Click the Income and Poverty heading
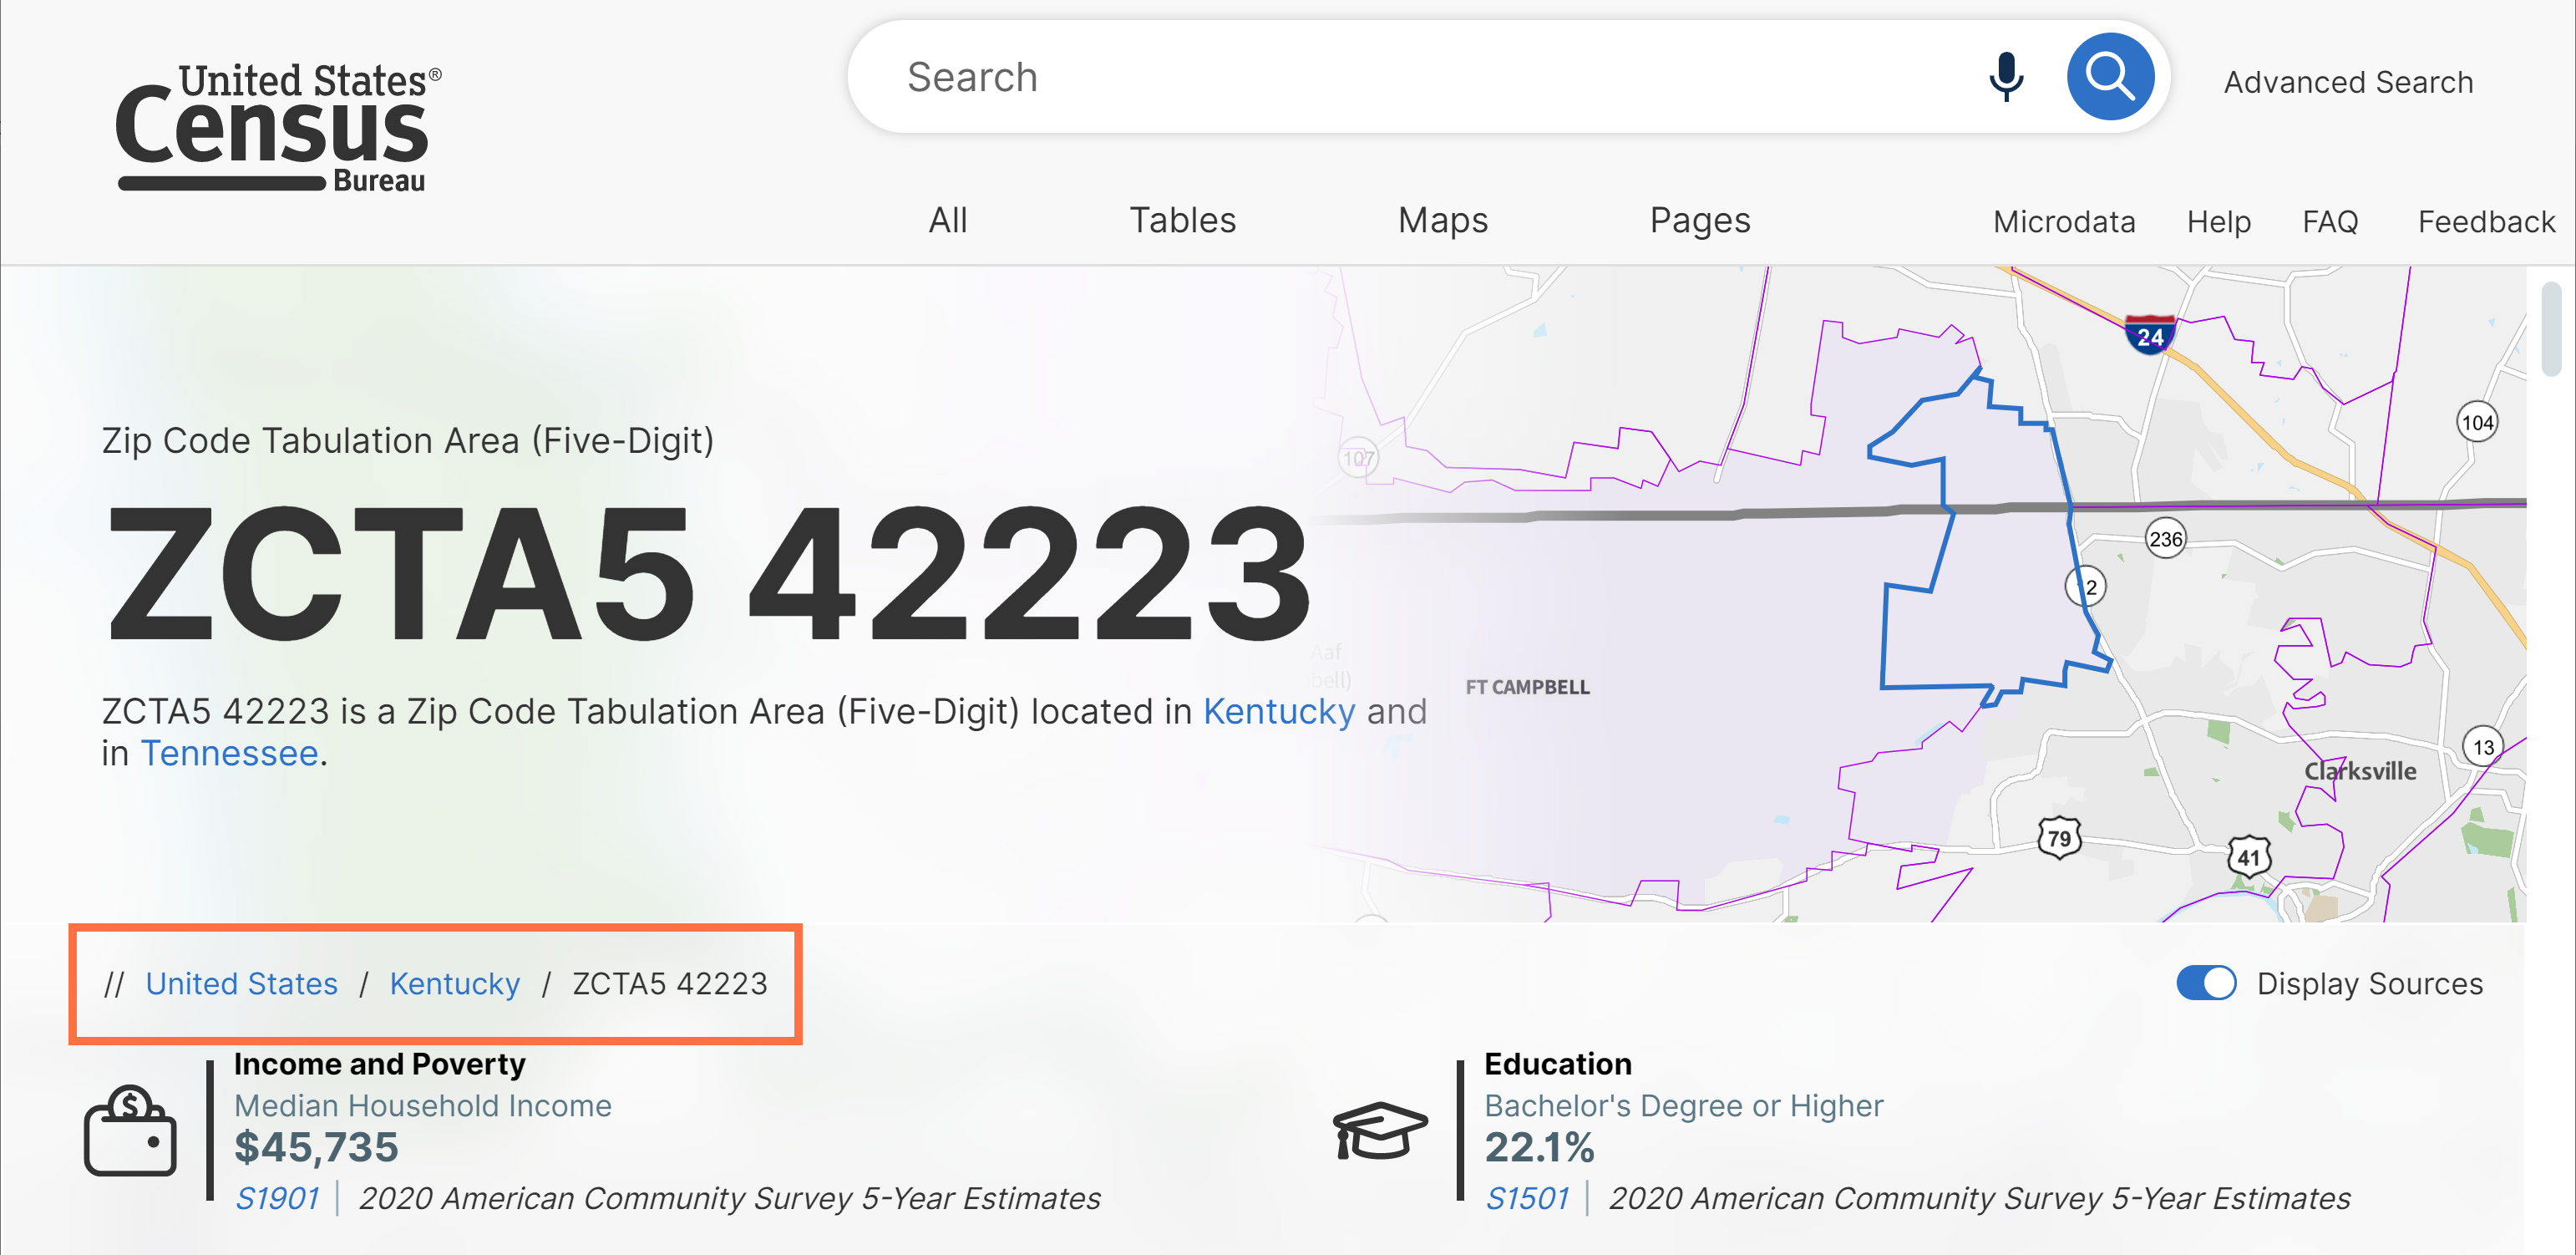Screen dimensions: 2576x1255 [379, 1064]
